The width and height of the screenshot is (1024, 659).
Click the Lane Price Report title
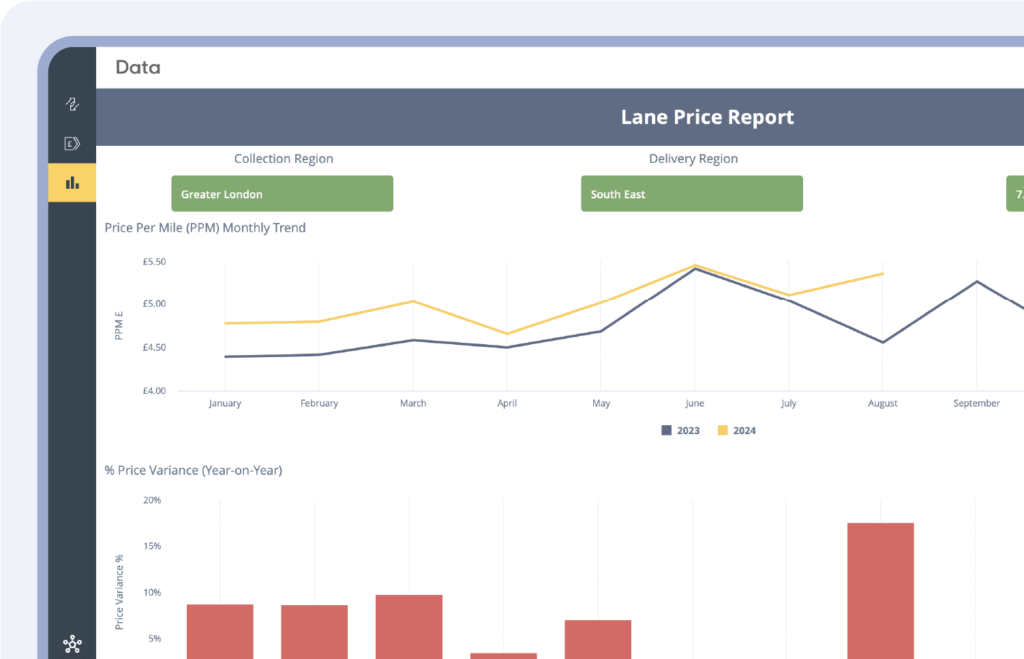pyautogui.click(x=707, y=117)
